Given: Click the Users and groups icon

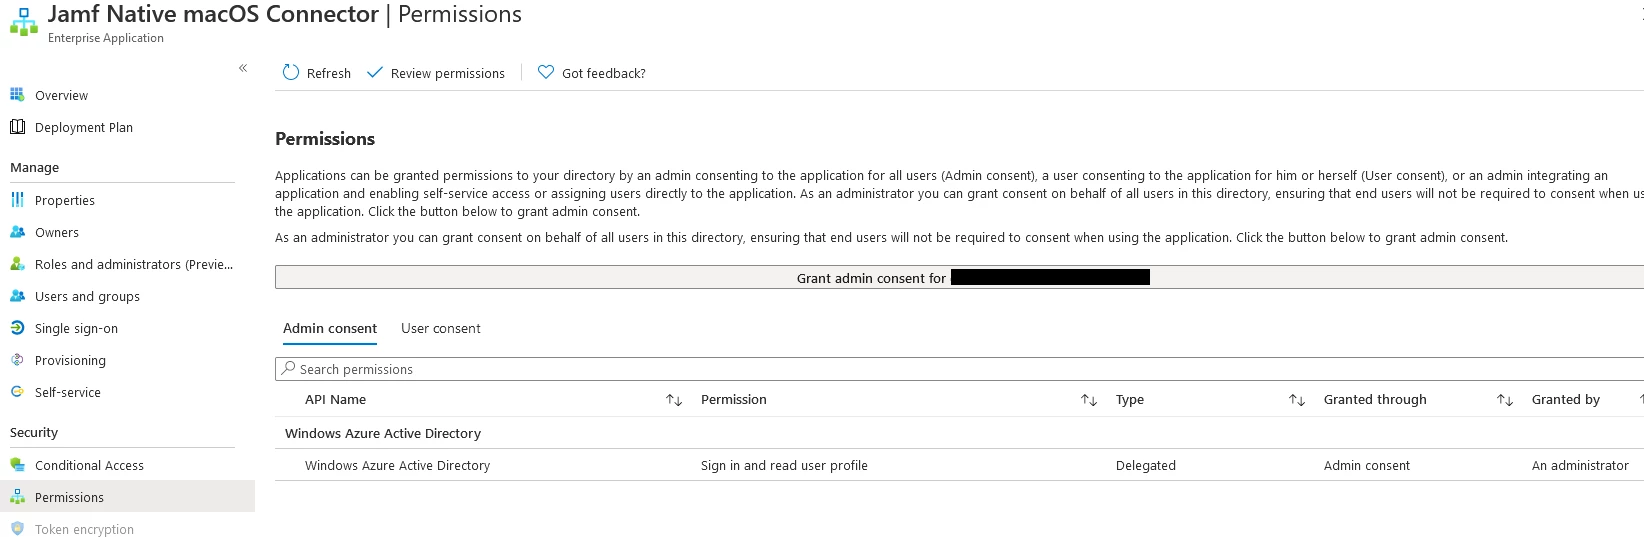Looking at the screenshot, I should 17,296.
